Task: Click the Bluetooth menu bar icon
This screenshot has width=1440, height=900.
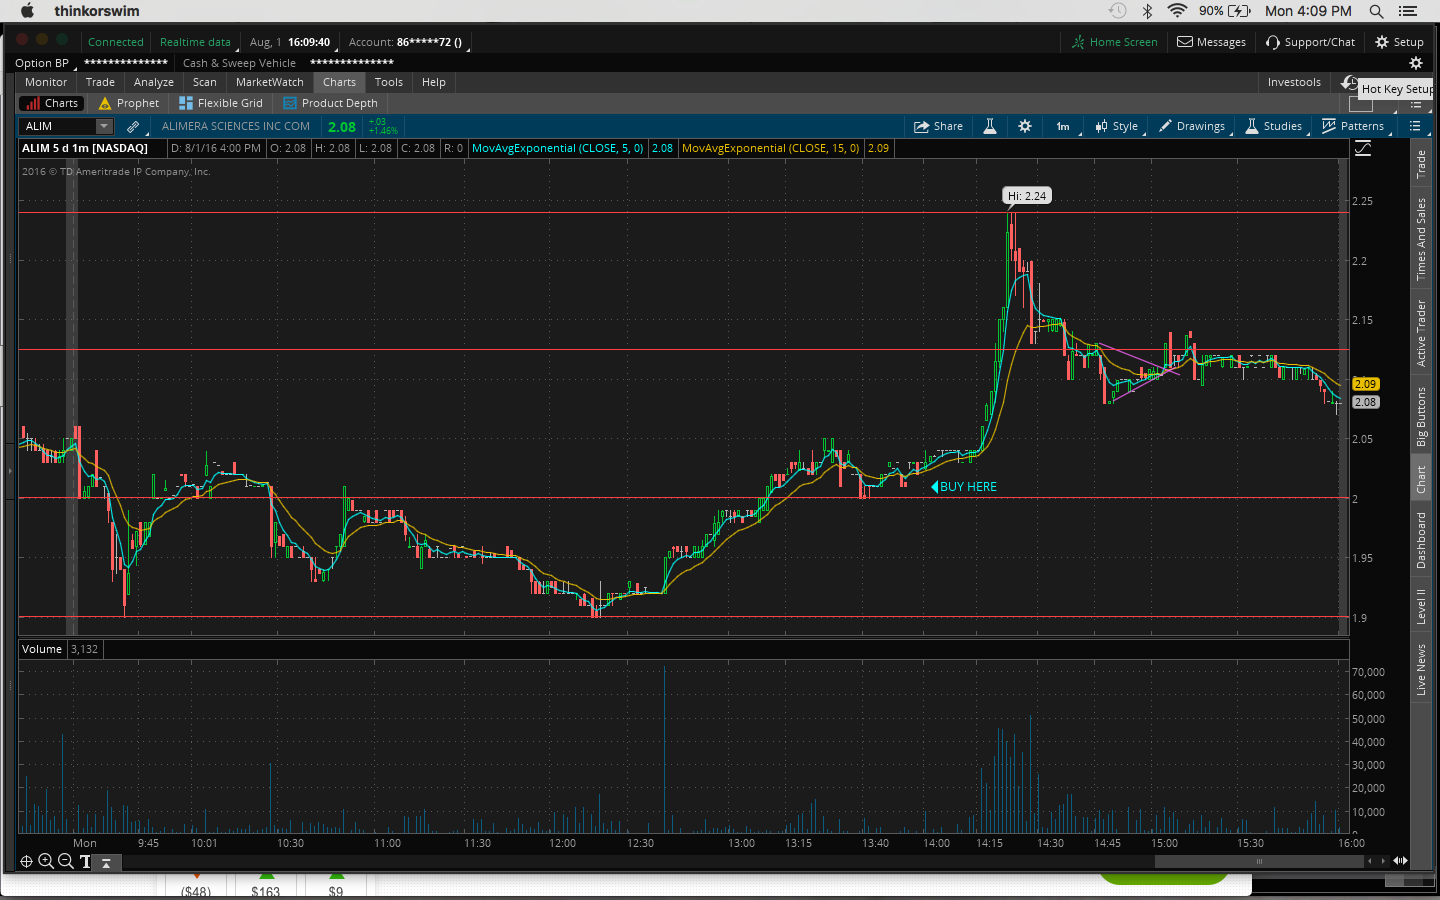Action: point(1148,11)
